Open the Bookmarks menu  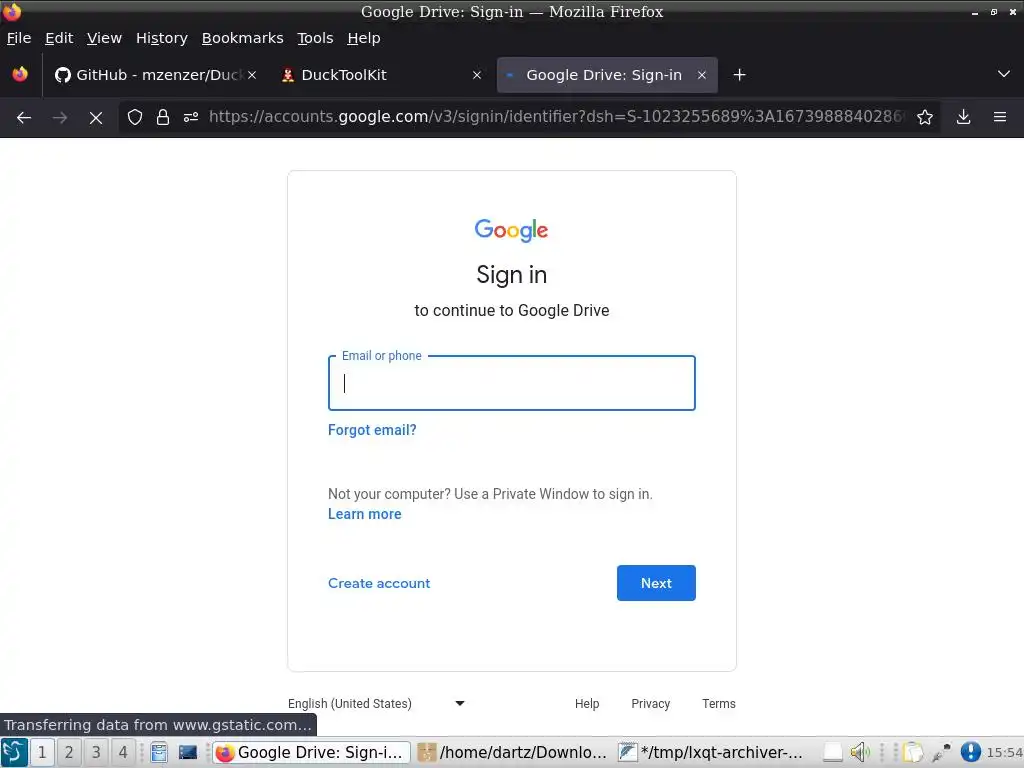coord(242,38)
